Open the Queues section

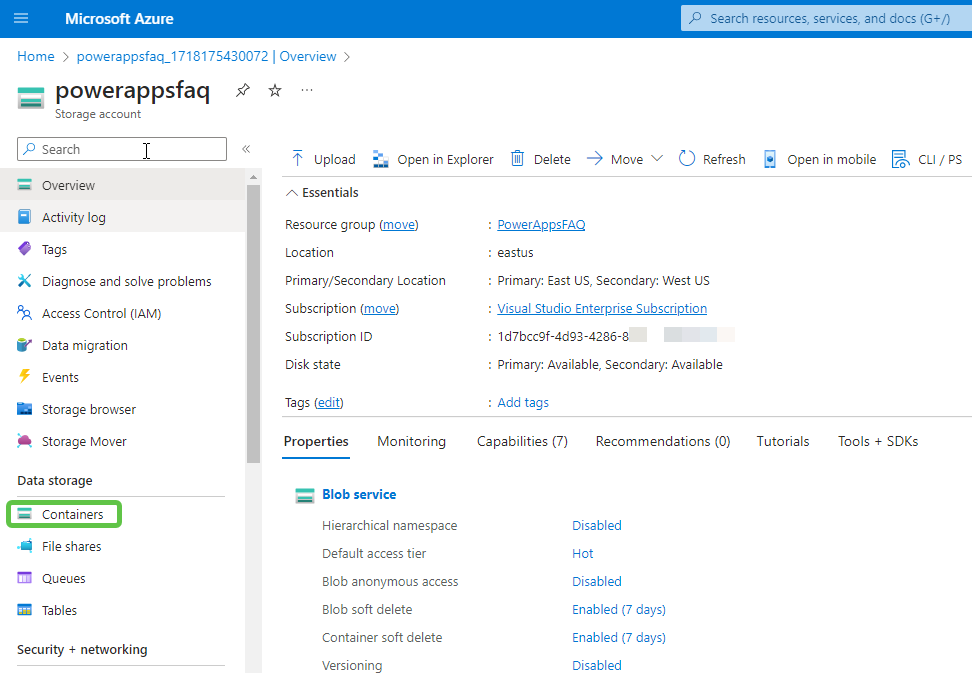(66, 578)
